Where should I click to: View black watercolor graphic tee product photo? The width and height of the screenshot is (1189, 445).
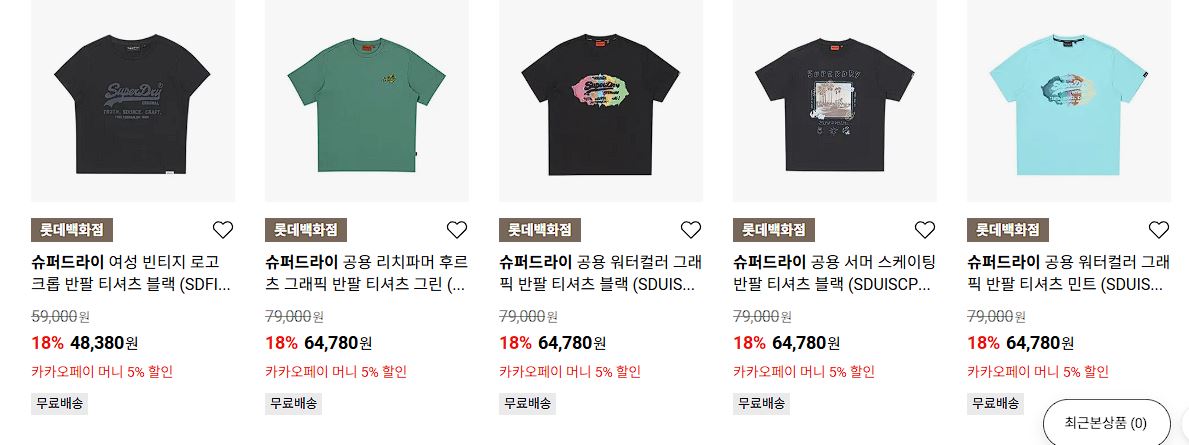601,101
